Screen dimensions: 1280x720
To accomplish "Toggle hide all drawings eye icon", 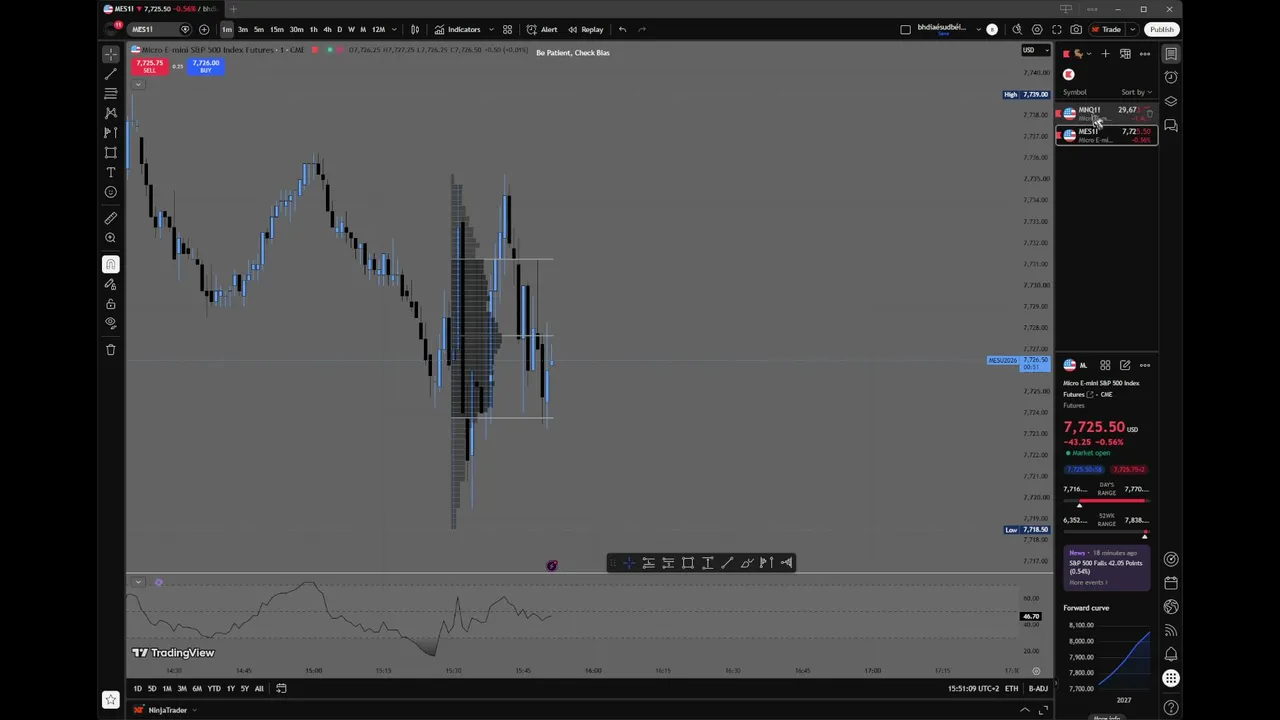I will point(111,323).
